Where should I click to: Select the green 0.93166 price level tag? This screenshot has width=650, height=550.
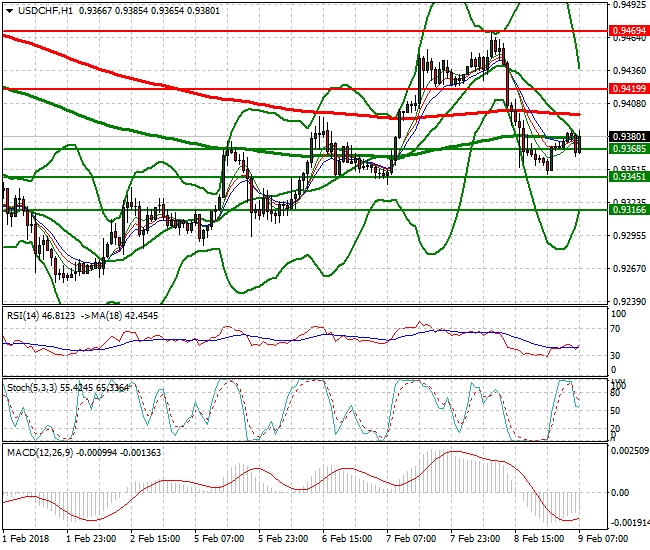[629, 210]
